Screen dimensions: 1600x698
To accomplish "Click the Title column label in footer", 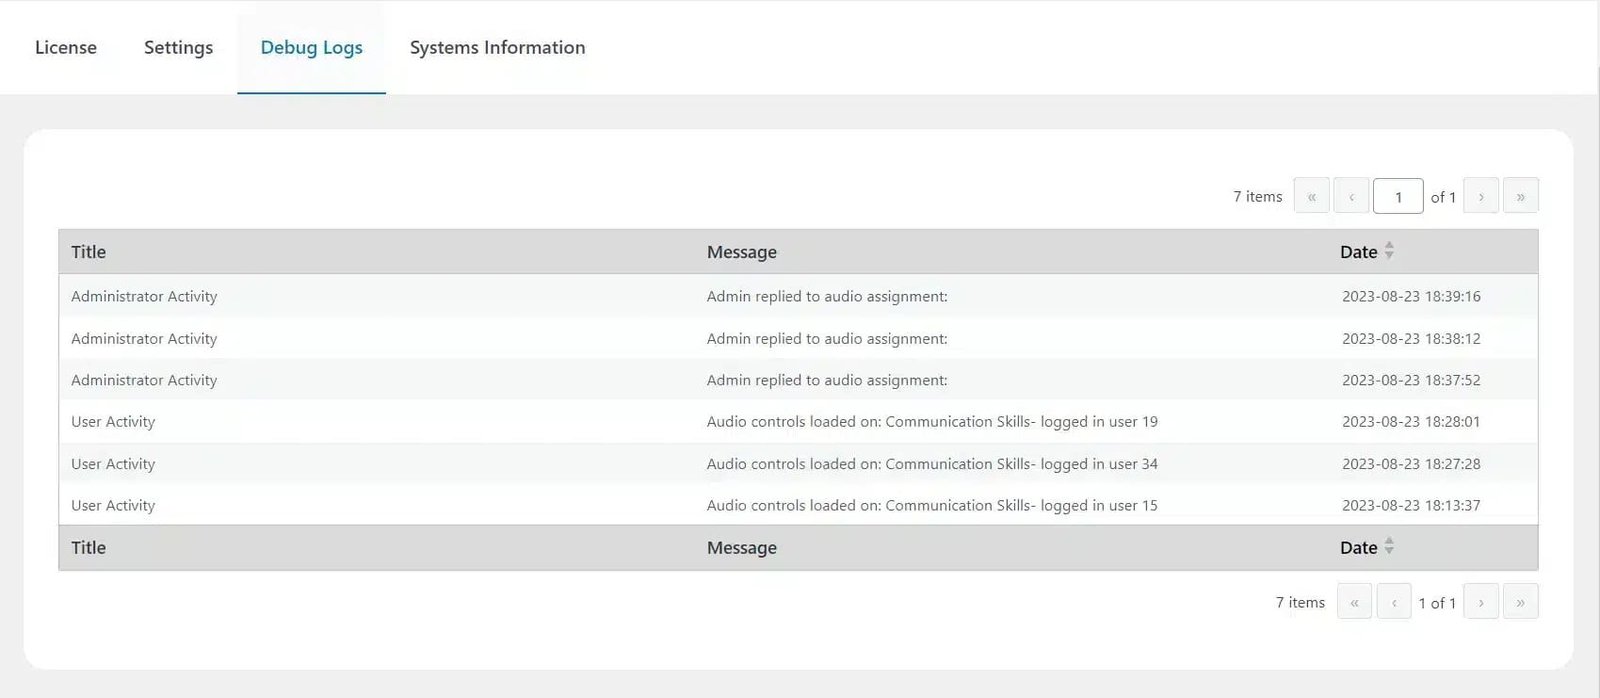I will [x=88, y=547].
